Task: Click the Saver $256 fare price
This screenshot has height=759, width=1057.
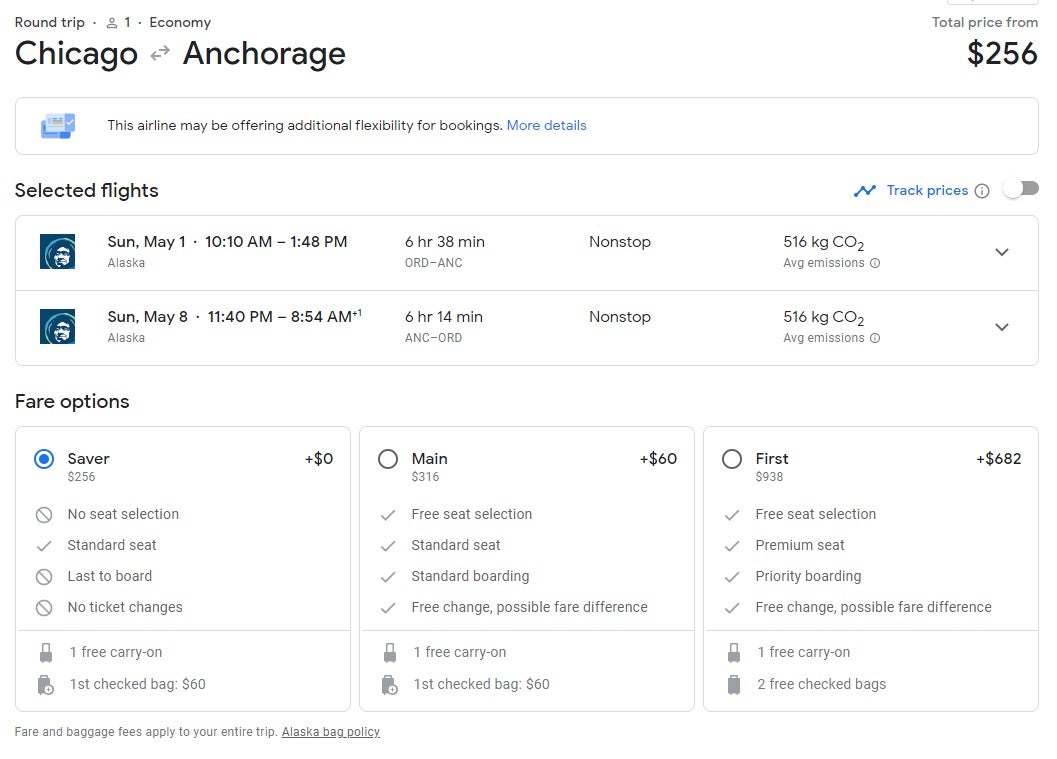Action: pos(81,477)
